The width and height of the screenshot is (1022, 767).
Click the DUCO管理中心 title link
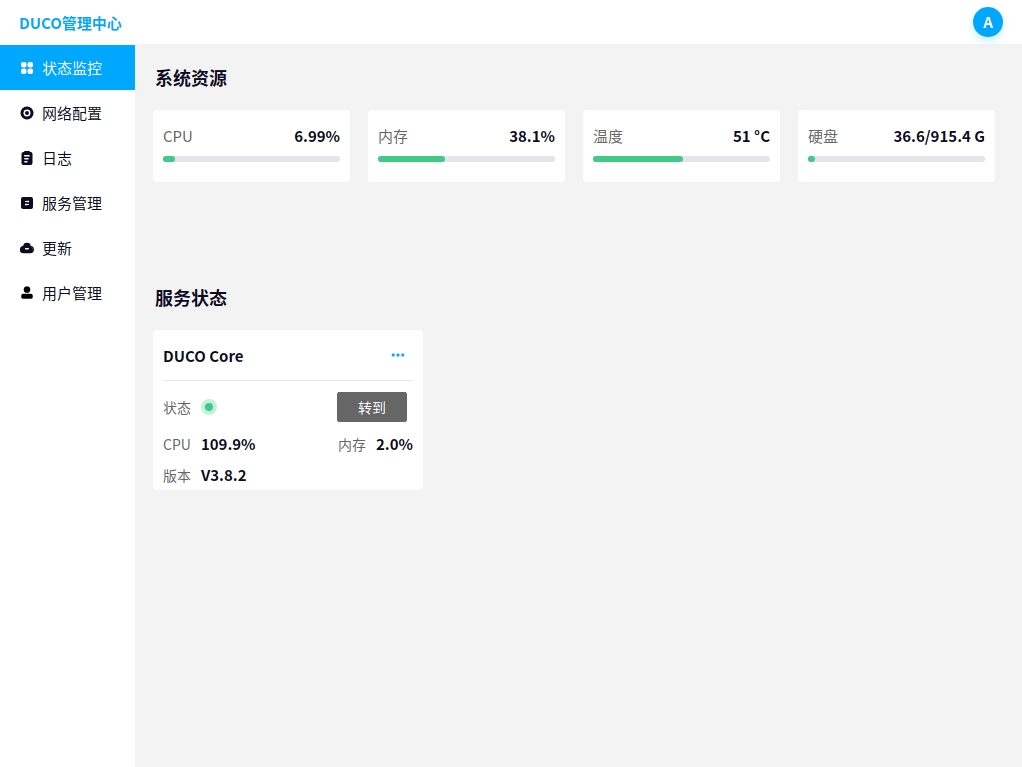click(x=70, y=23)
